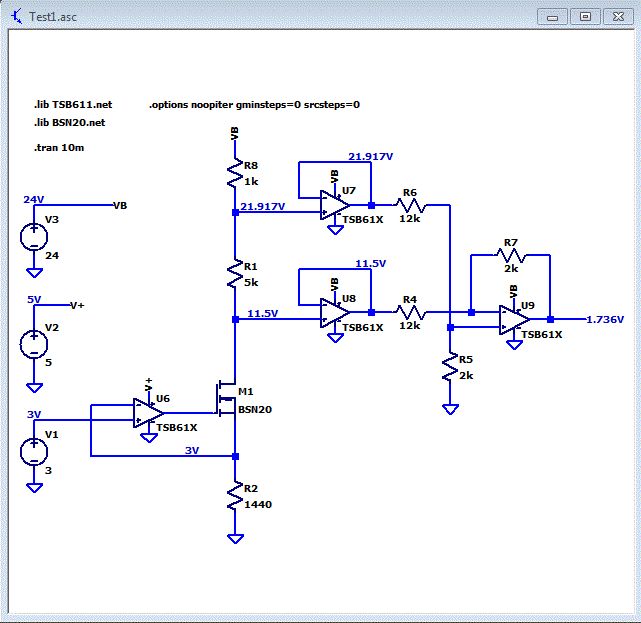Select resistor R7 2k in feedback path

click(x=511, y=255)
